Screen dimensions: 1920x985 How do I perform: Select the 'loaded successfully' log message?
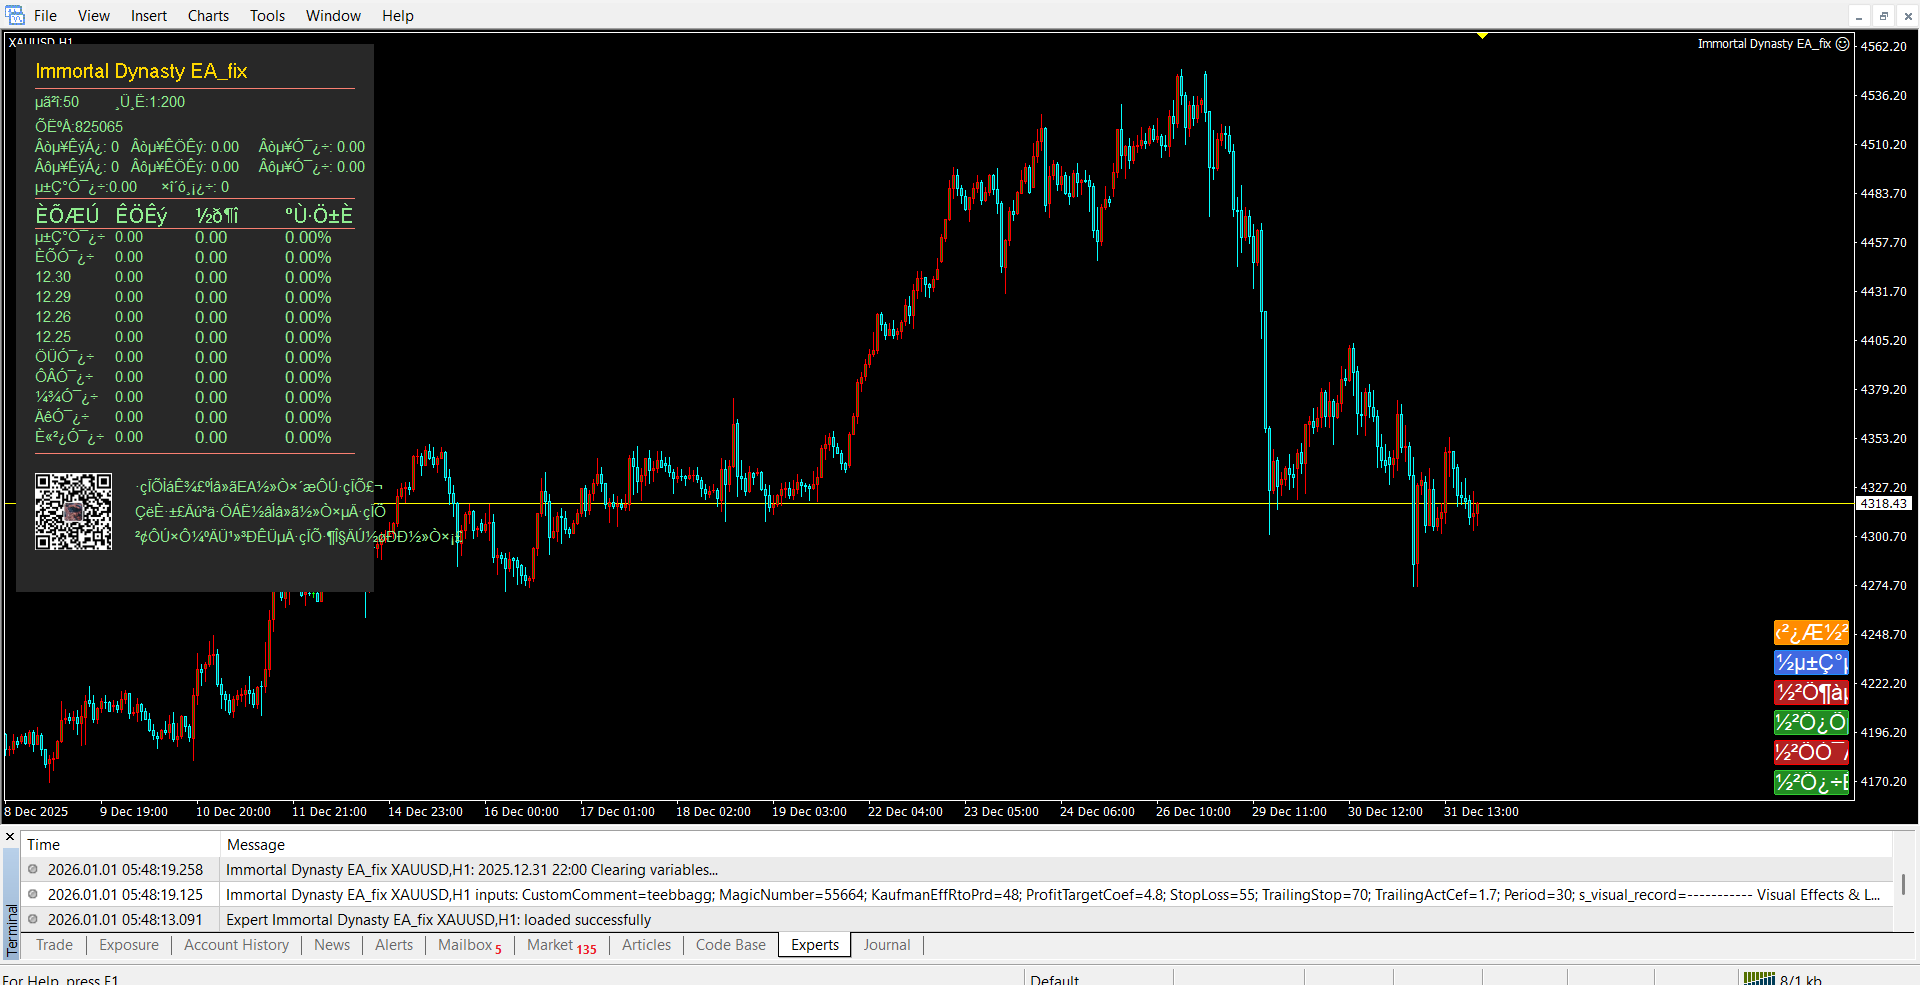click(x=438, y=920)
